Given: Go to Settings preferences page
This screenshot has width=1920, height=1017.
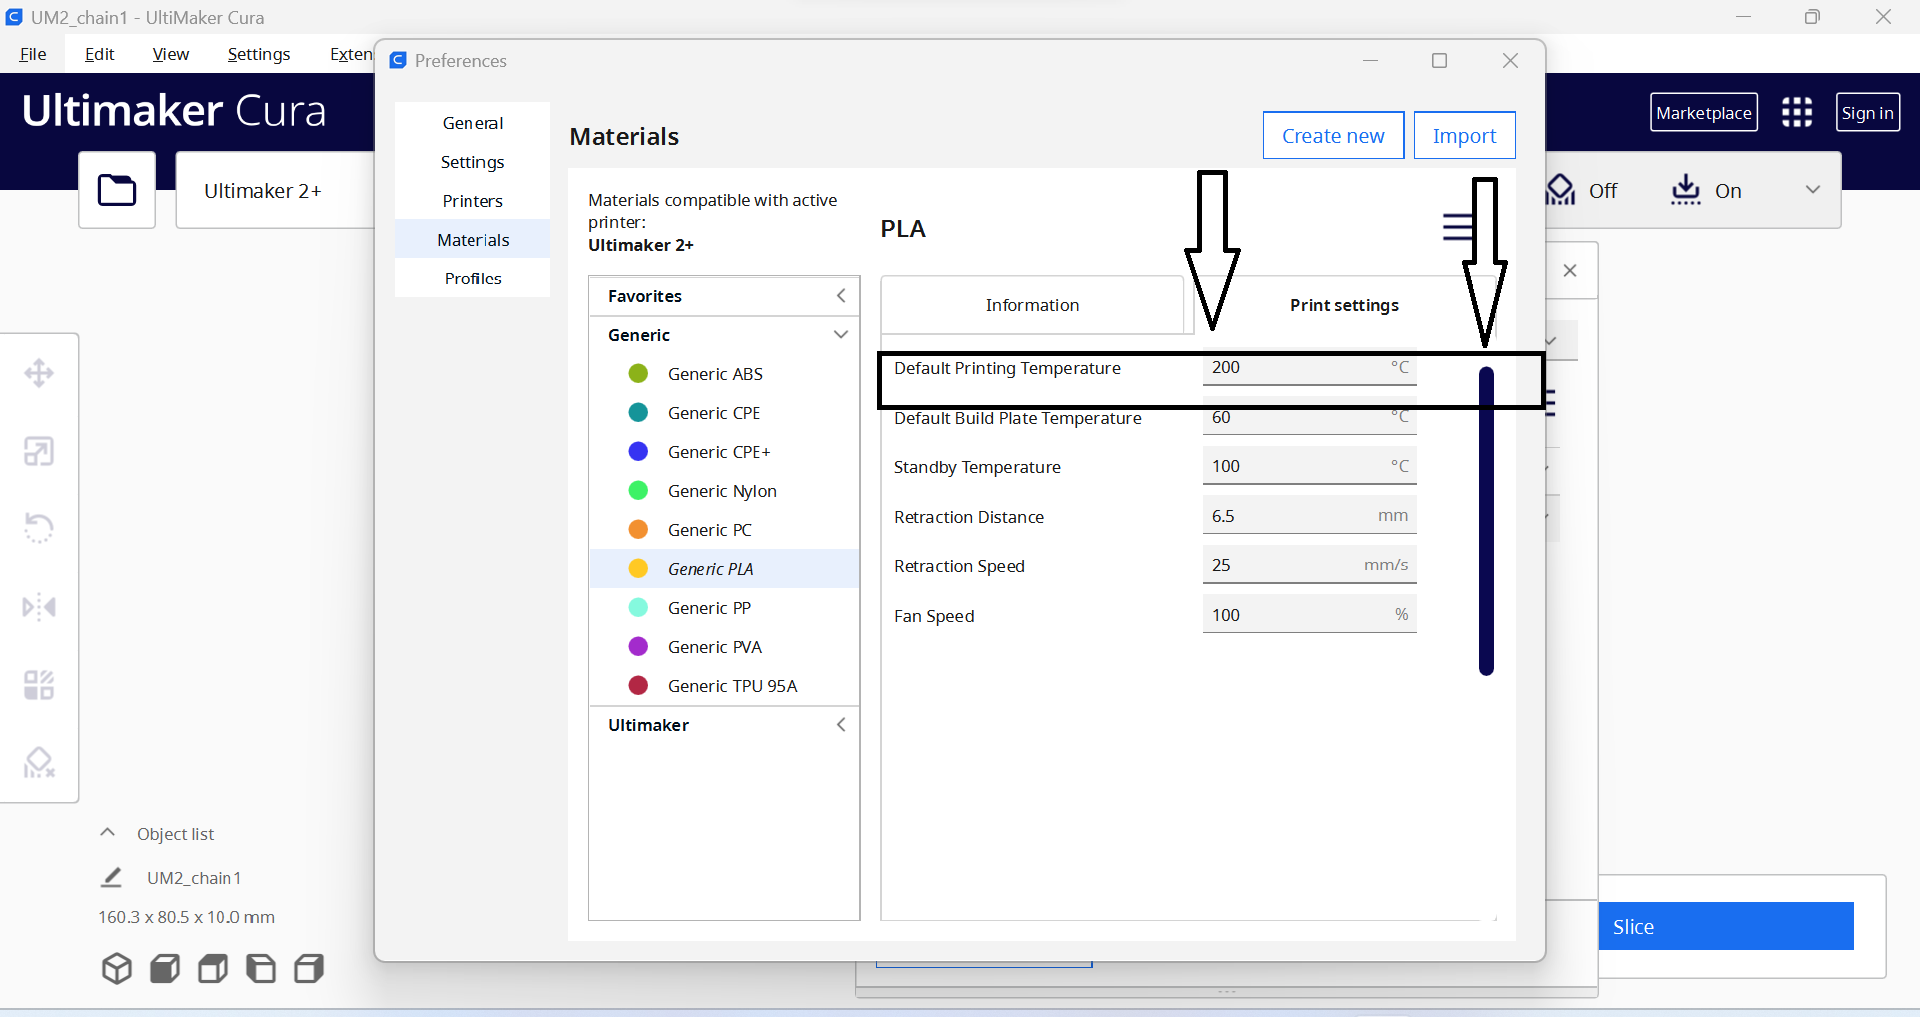Looking at the screenshot, I should click(473, 161).
